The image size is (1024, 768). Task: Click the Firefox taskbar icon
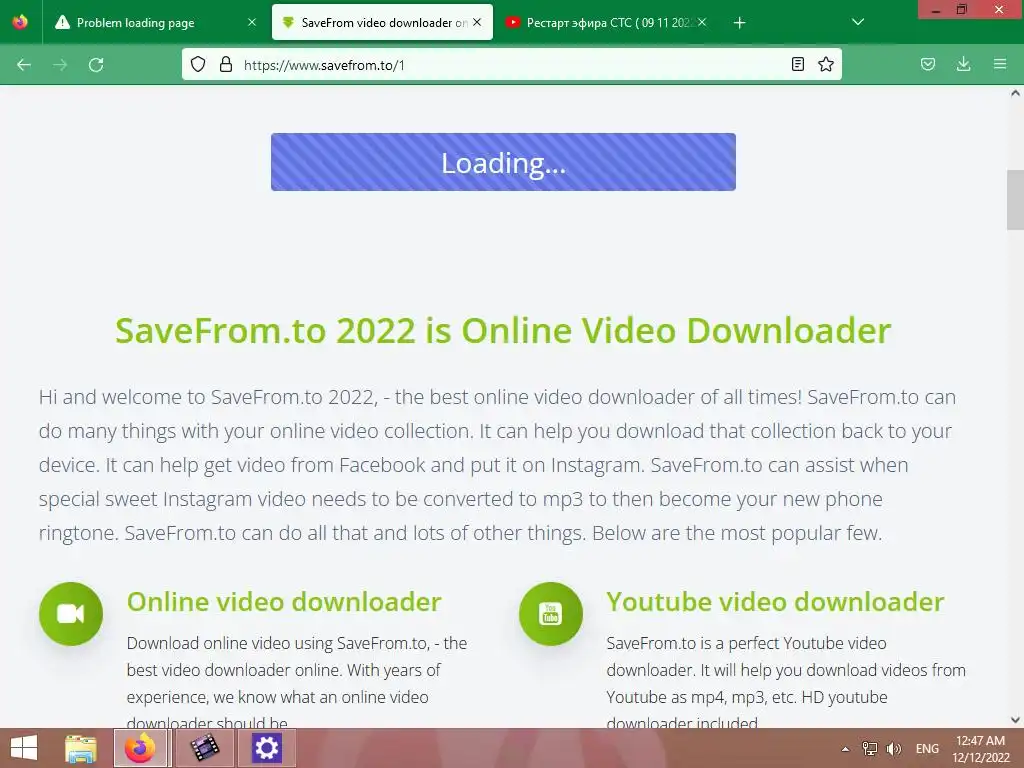pos(140,748)
